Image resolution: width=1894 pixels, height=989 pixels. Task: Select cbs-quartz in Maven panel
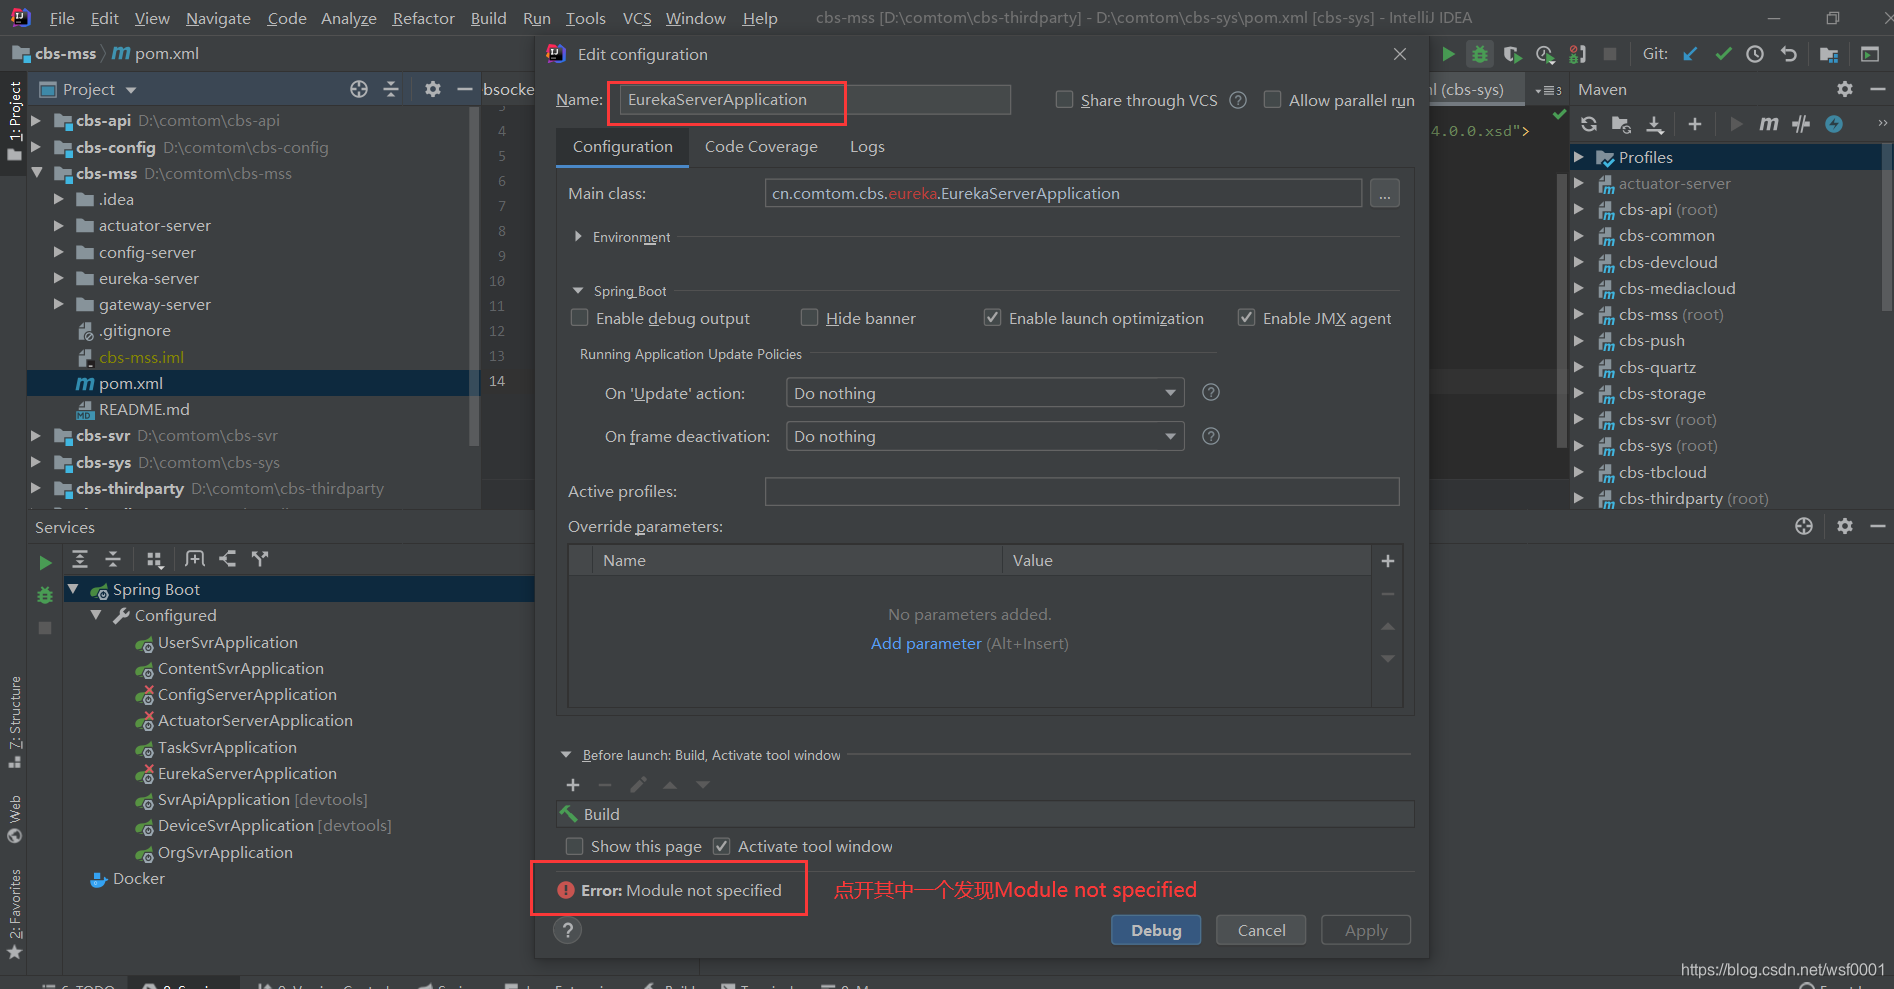coord(1657,367)
